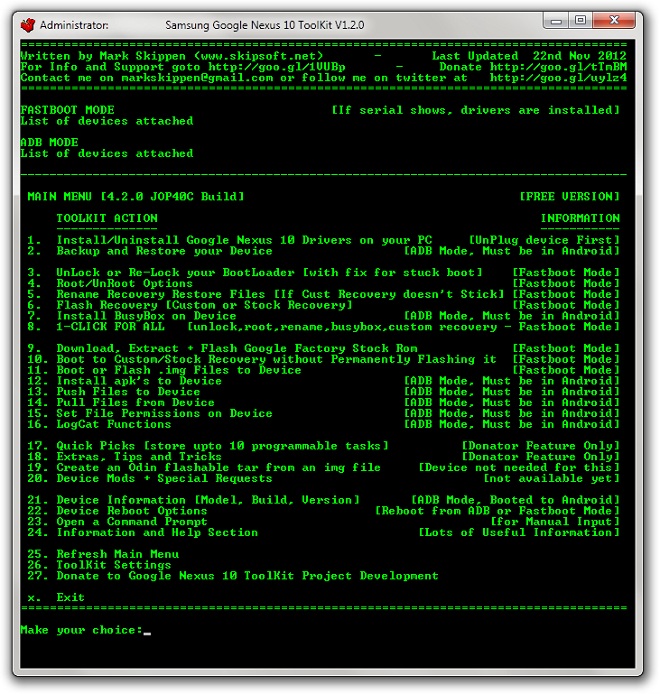This screenshot has height=694, width=660.
Task: Click option 3 'UnLock or Re-Lock your BootLoader'
Action: point(255,273)
